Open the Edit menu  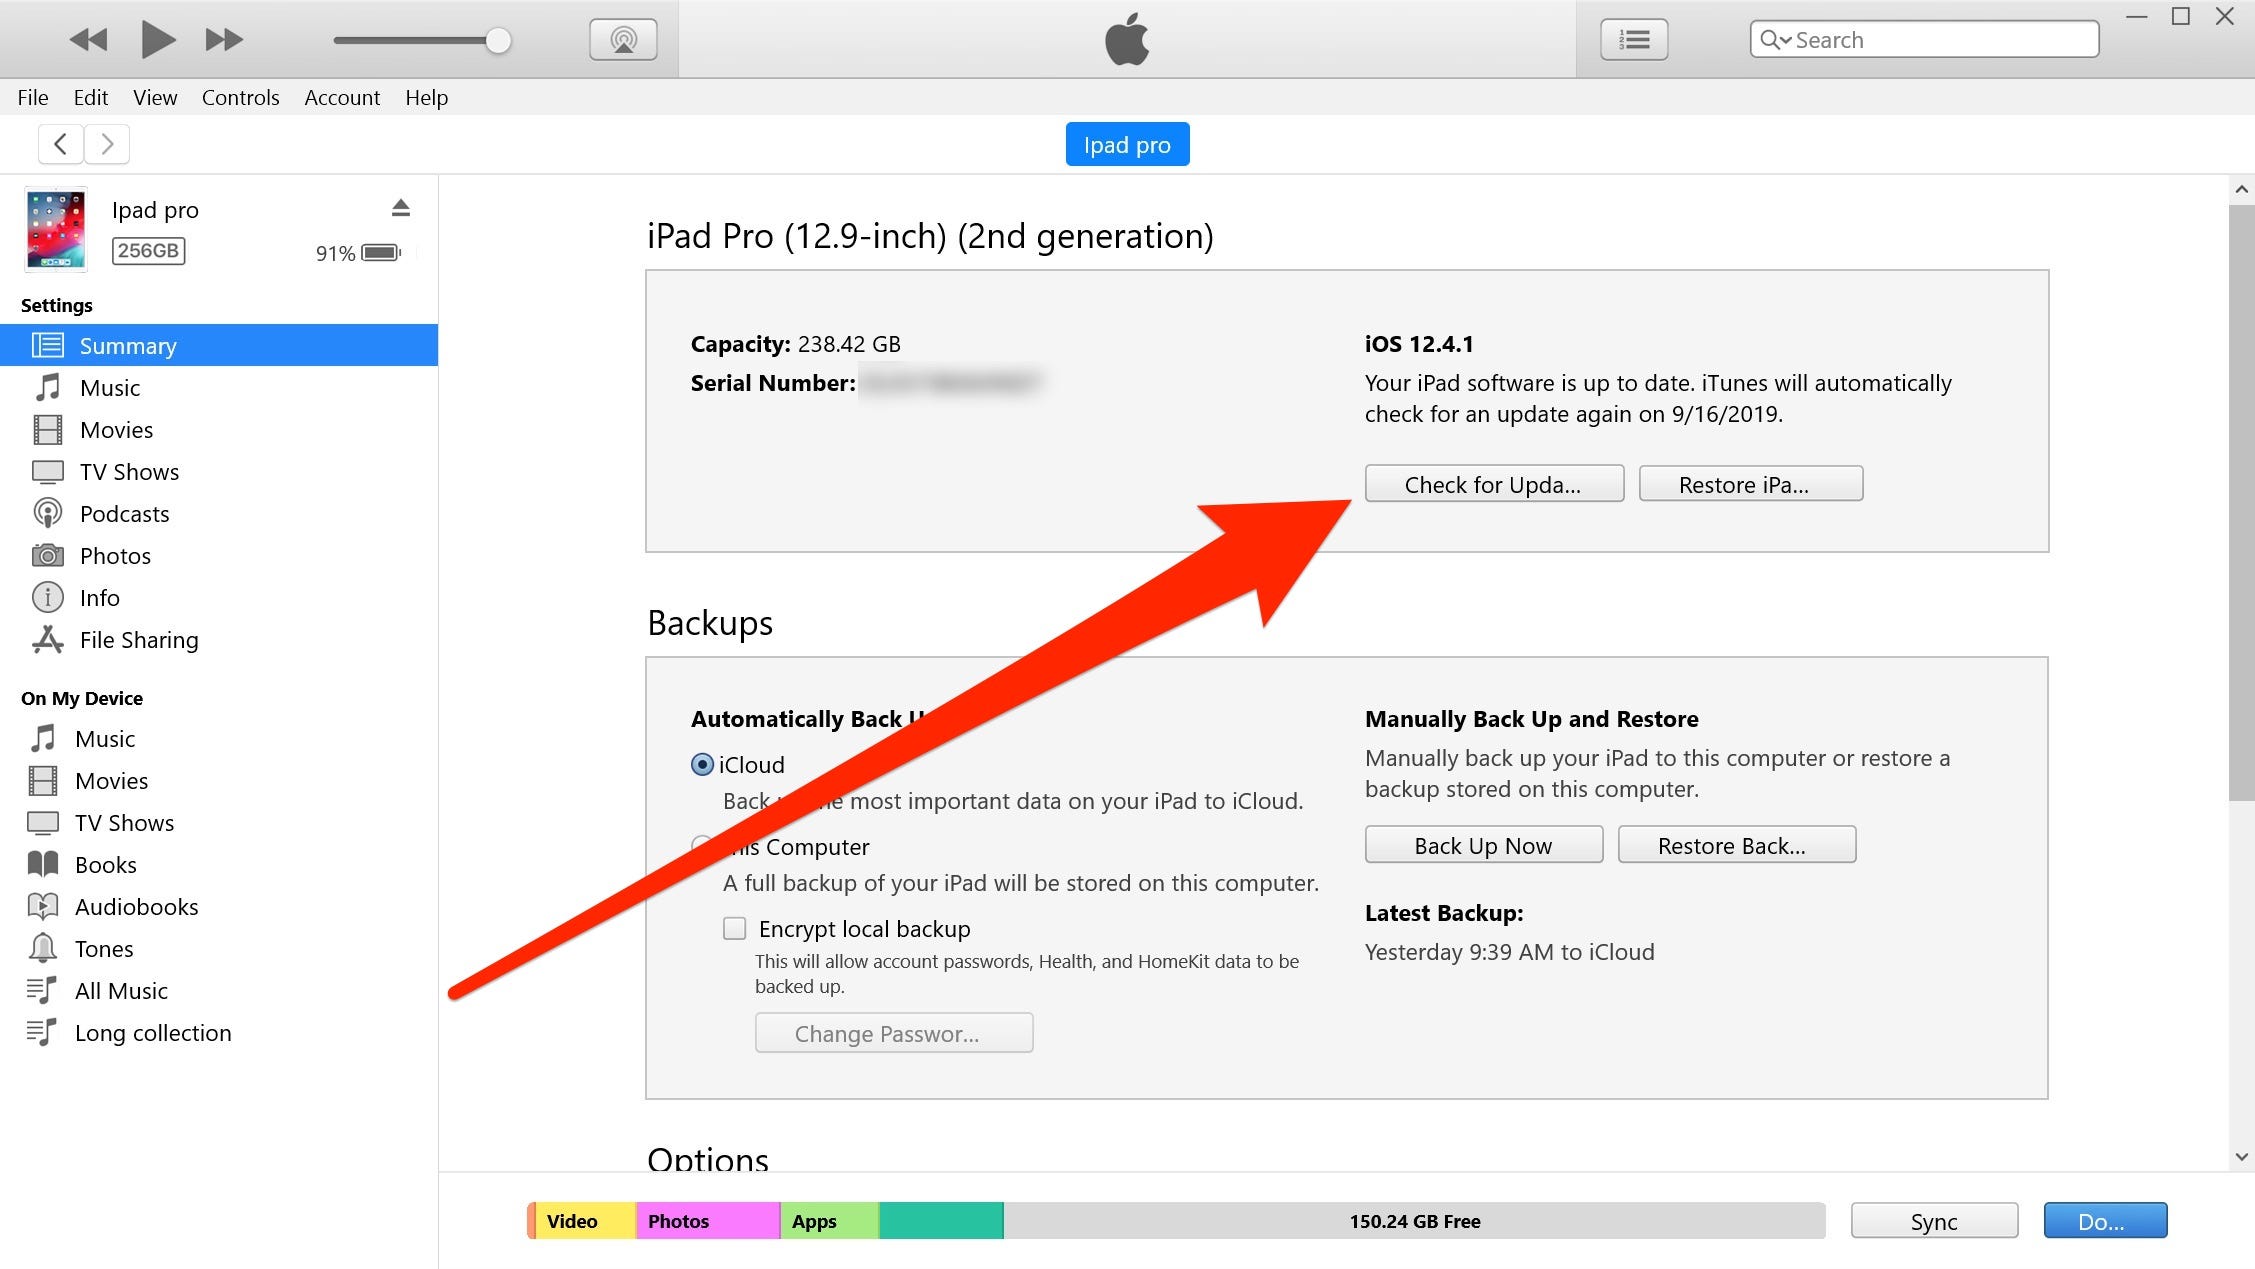91,97
